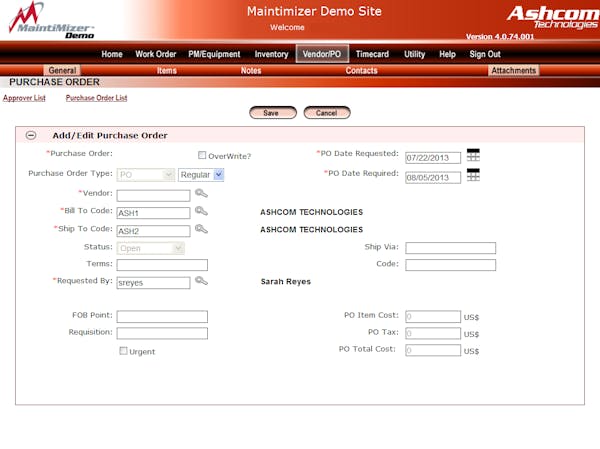Click the Bill To Code field ASH1
This screenshot has height=449, width=600.
pyautogui.click(x=153, y=213)
